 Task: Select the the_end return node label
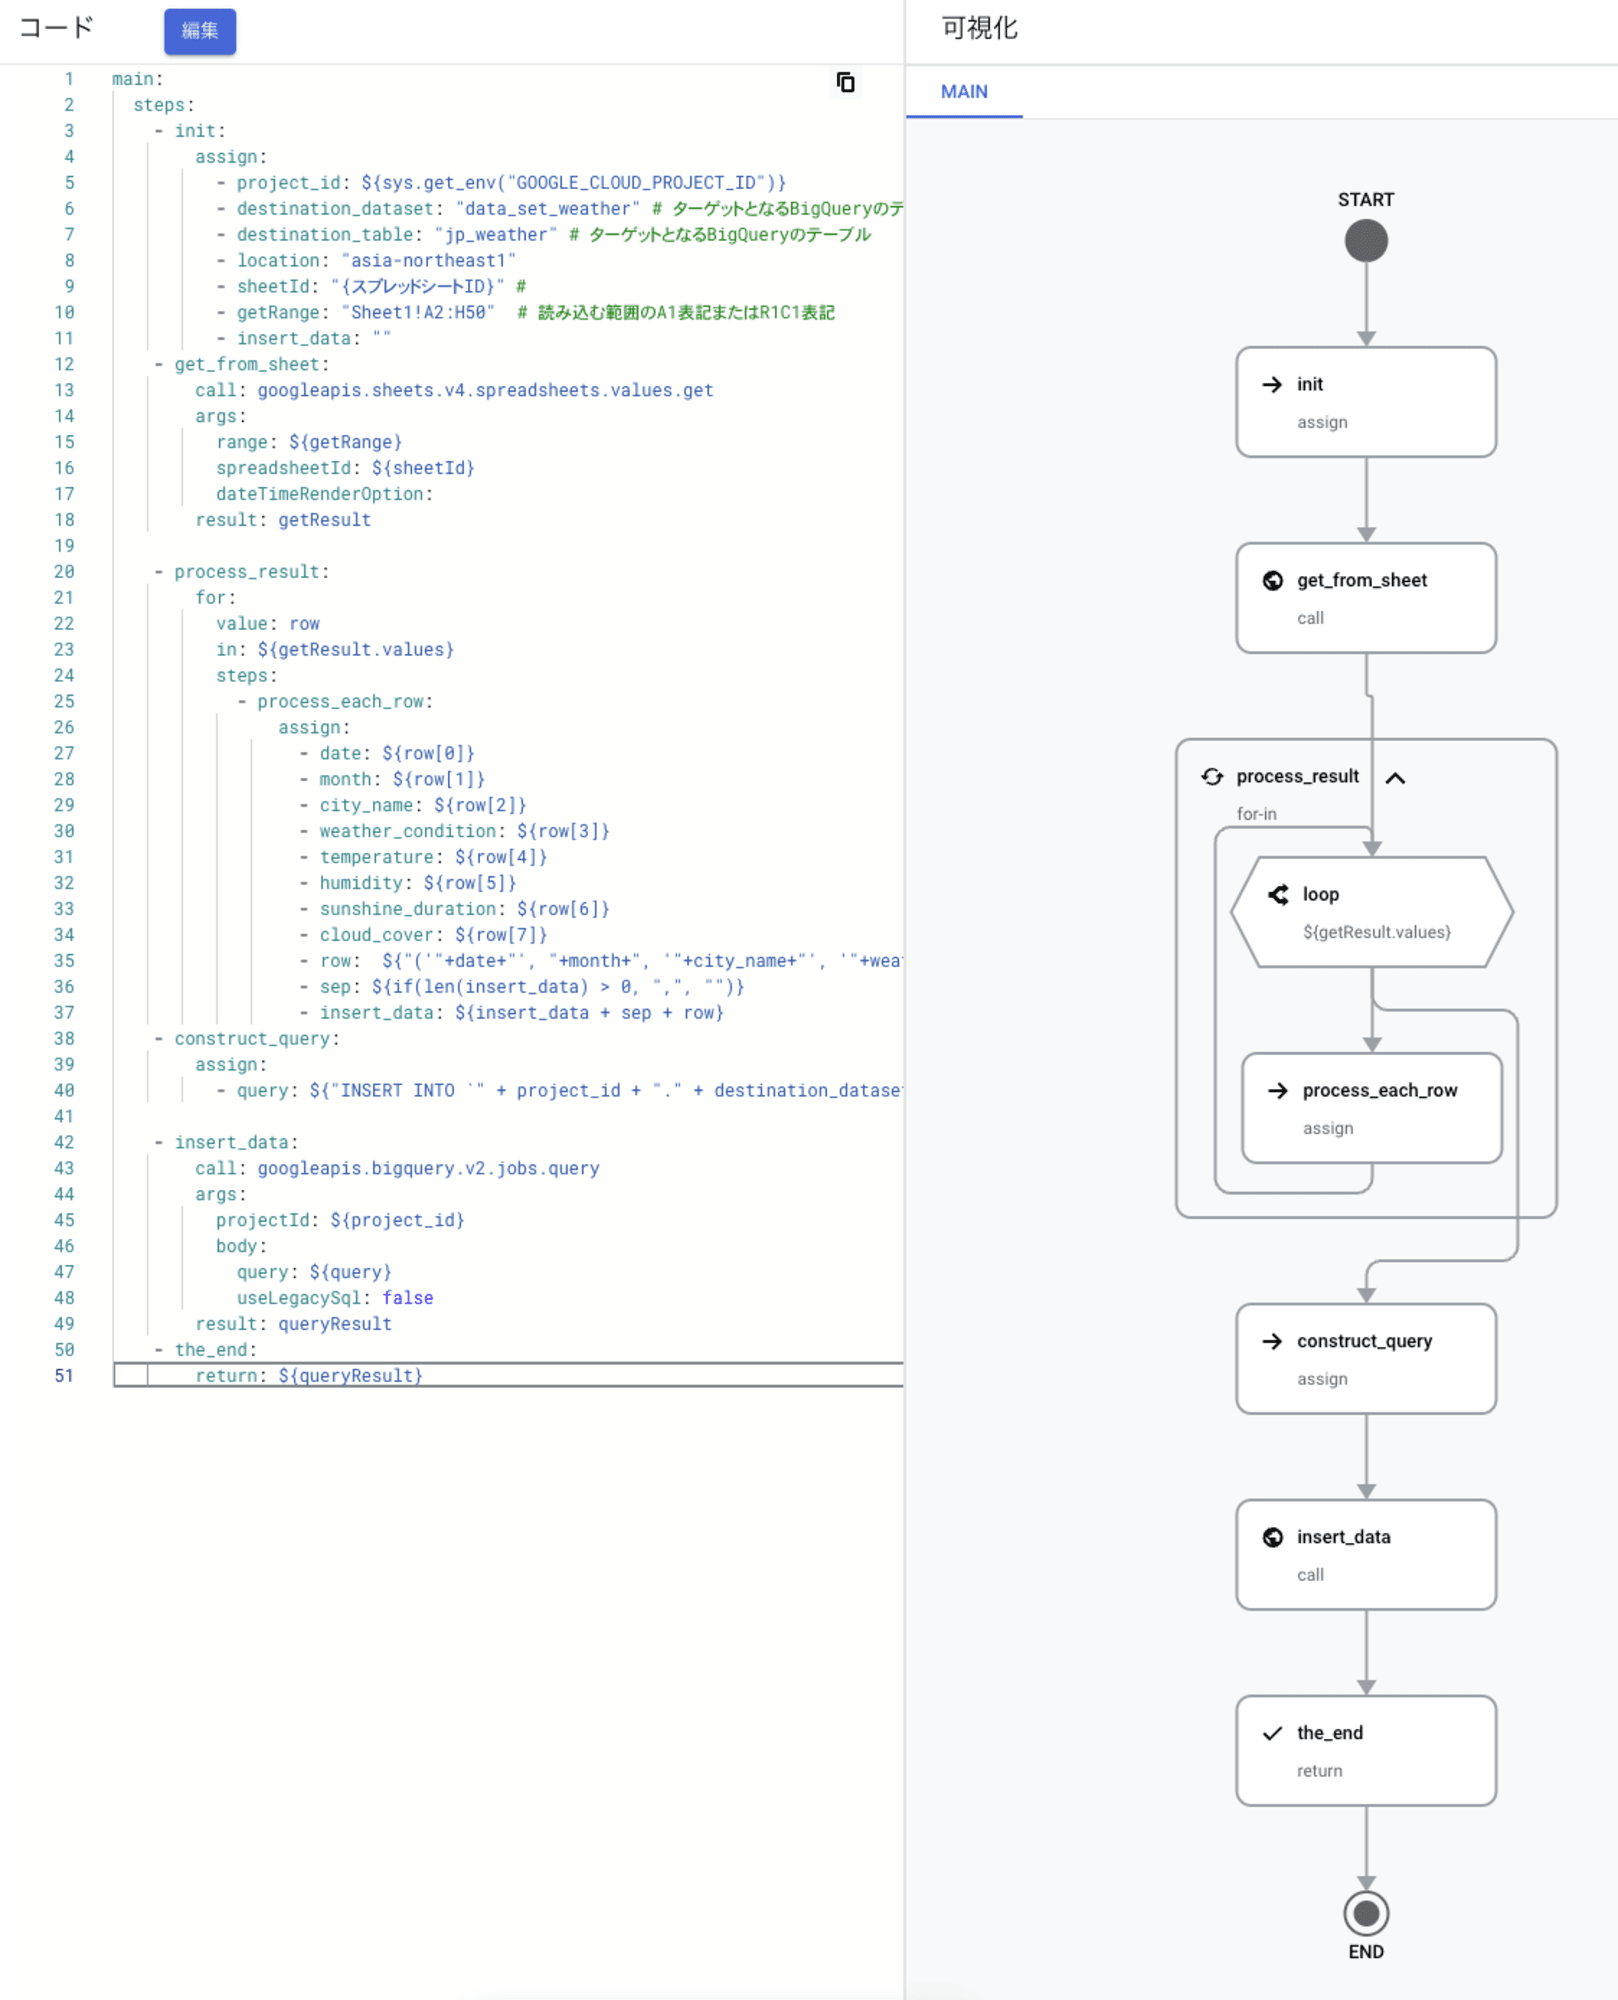coord(1329,1733)
